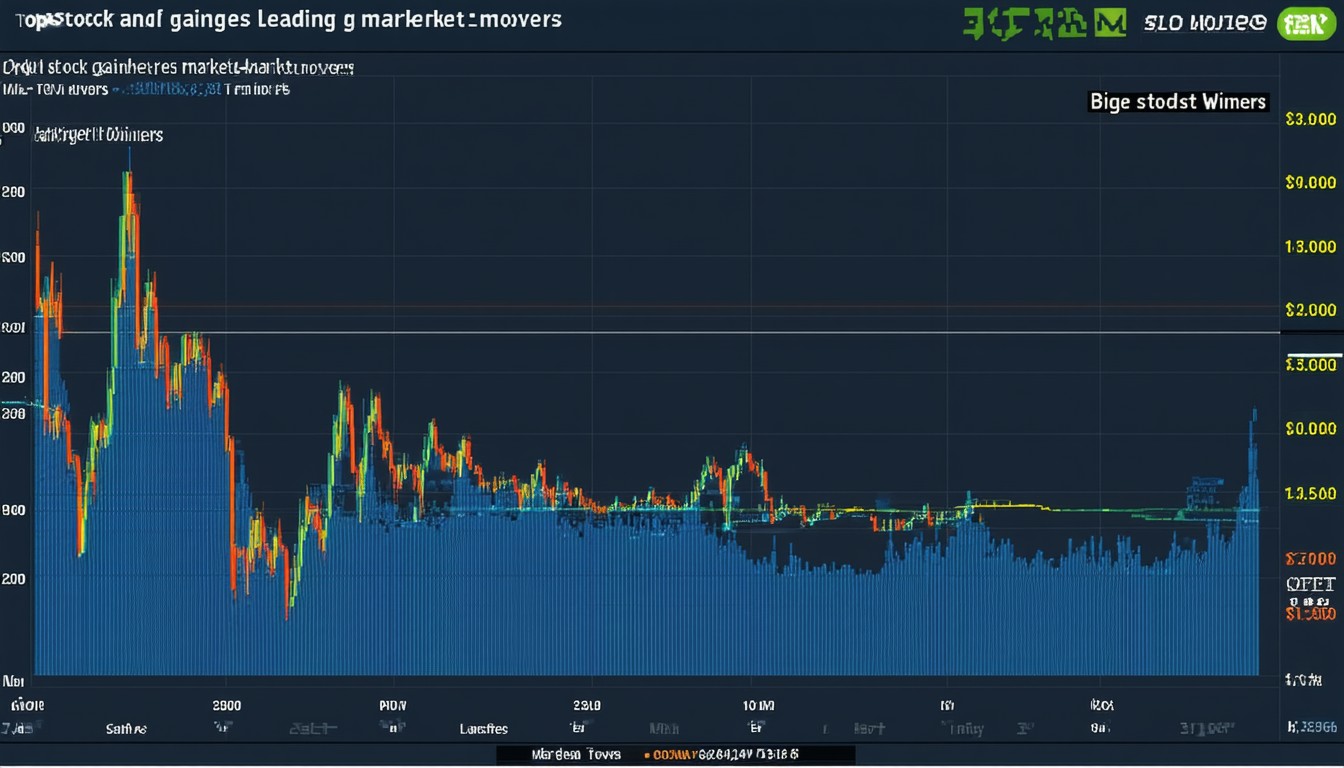Open the green pill-shaped button in top right corner
1344x768 pixels.
1307,22
